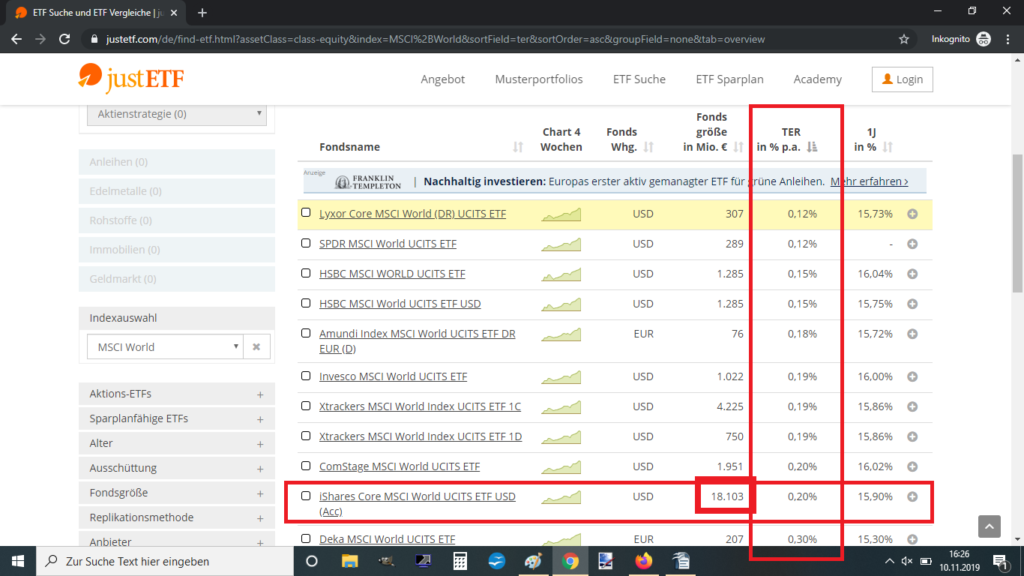Bookmark page with the star icon
This screenshot has width=1024, height=576.
904,39
